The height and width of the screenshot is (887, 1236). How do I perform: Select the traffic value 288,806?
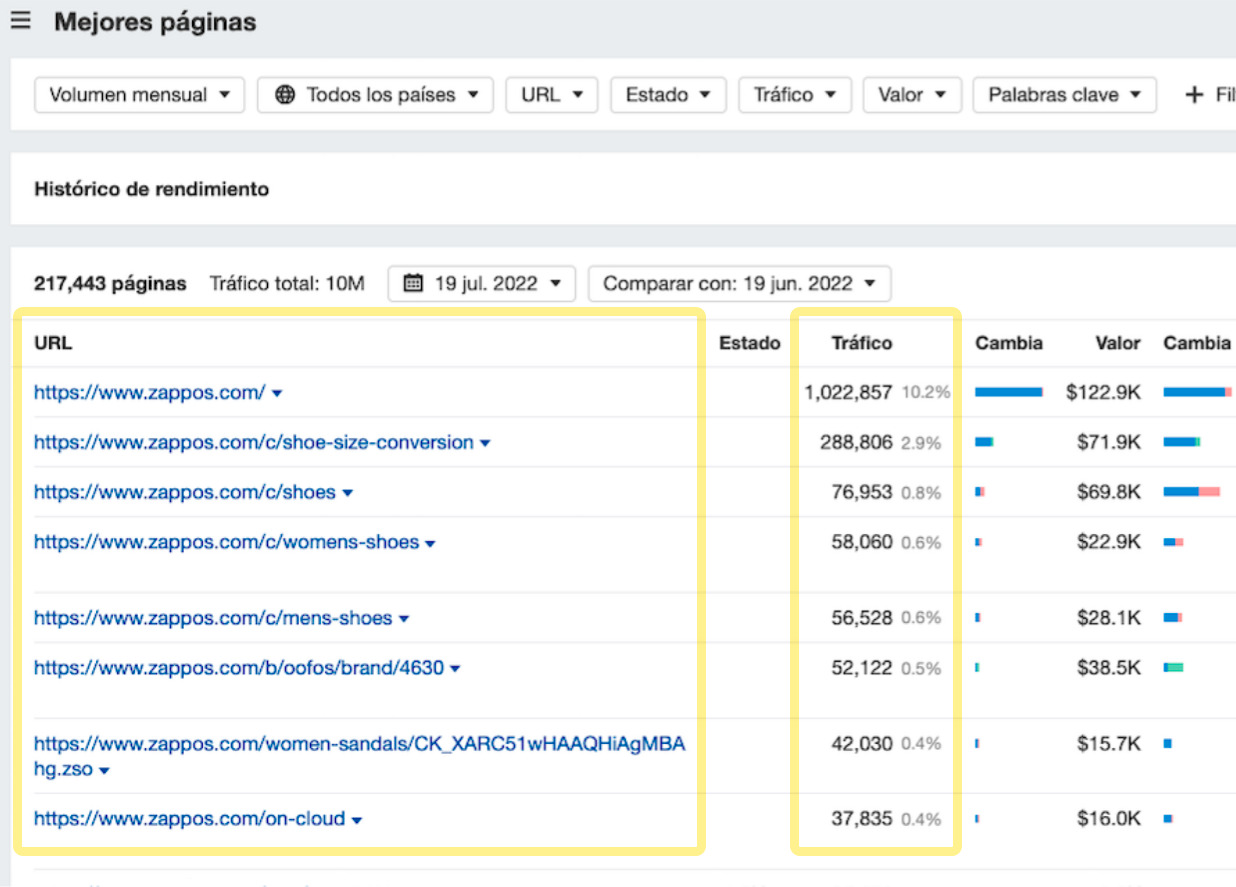click(856, 443)
